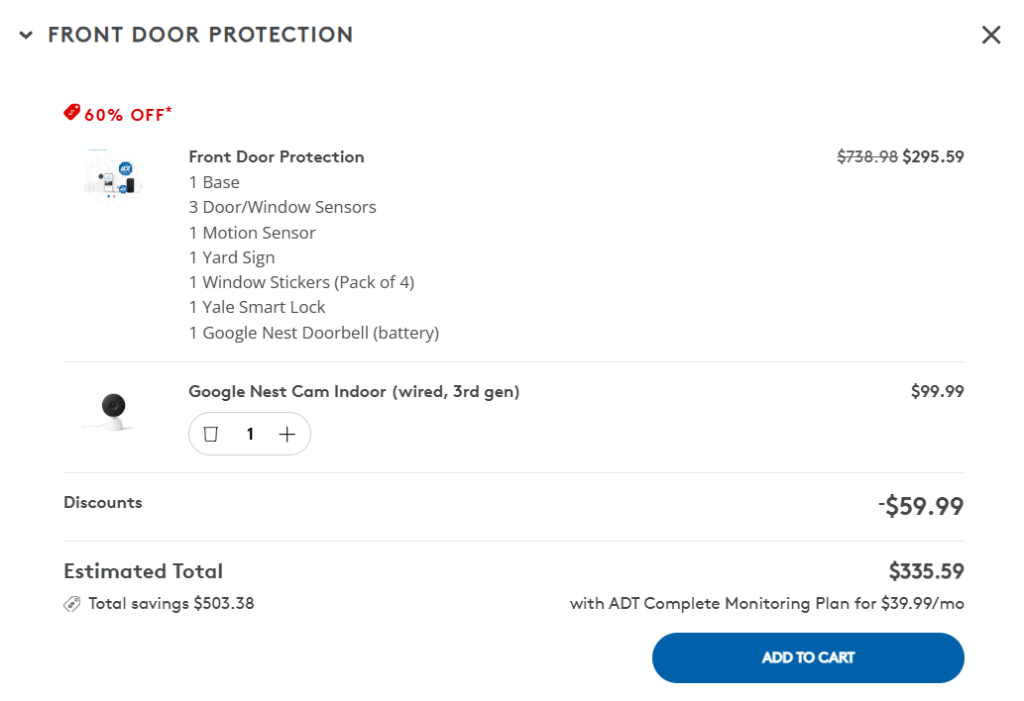The image size is (1024, 701).
Task: Click the struck-through $738.98 original price
Action: click(867, 157)
